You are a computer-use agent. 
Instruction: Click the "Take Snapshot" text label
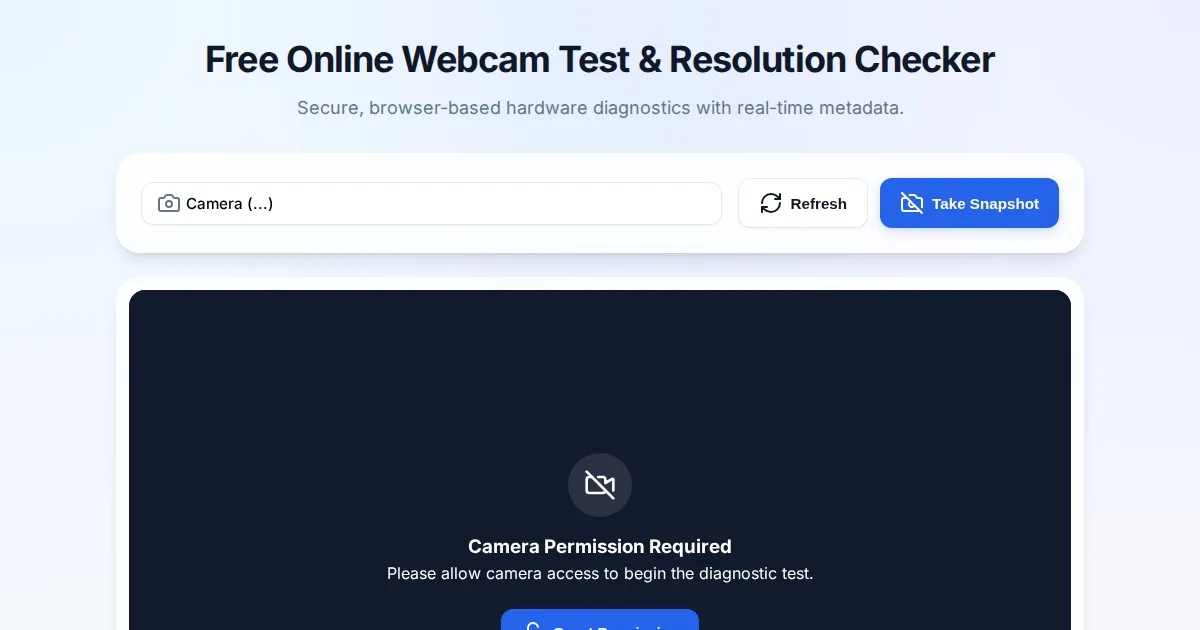coord(985,204)
